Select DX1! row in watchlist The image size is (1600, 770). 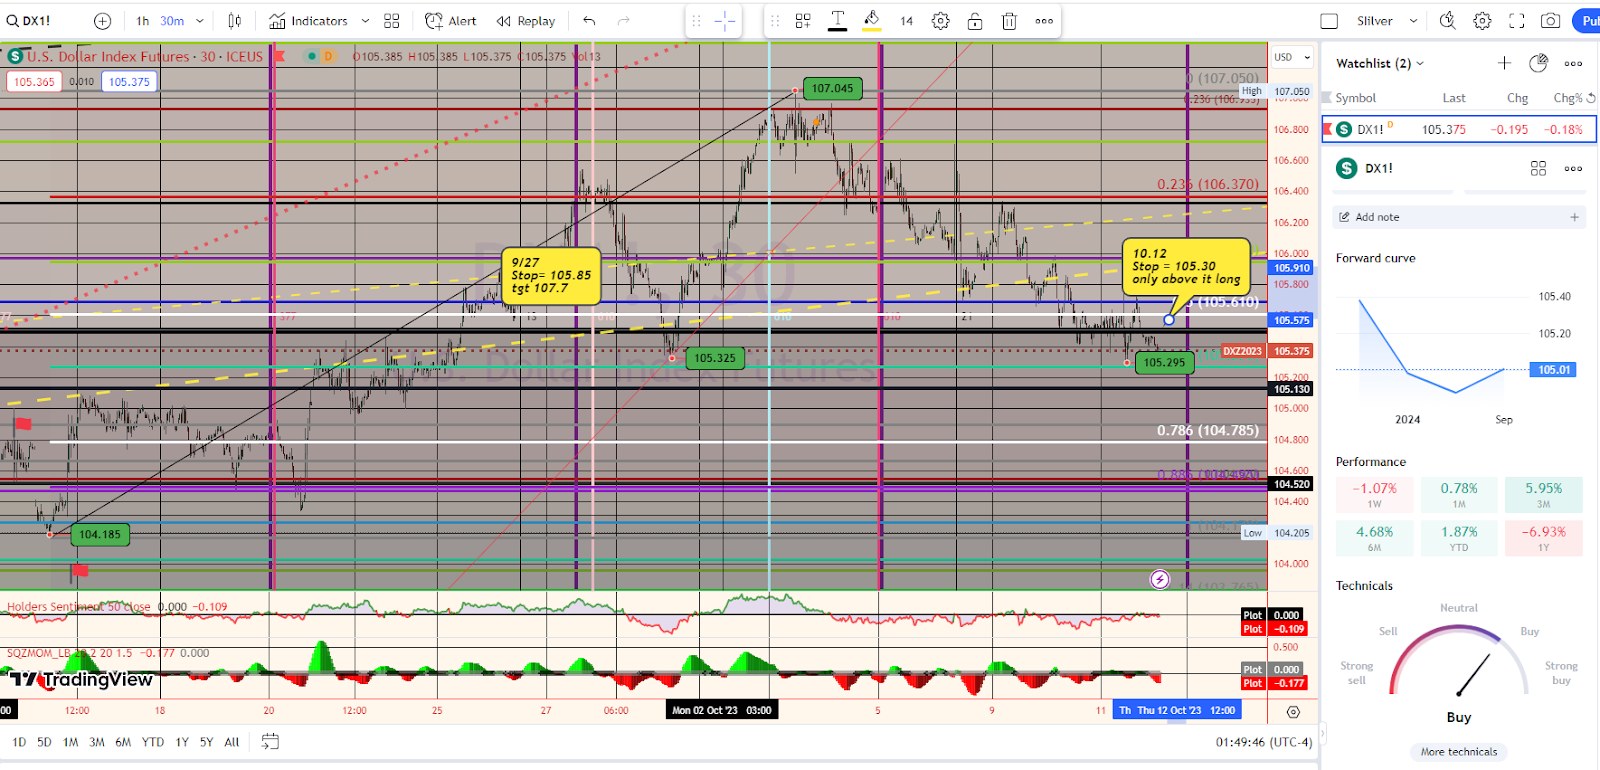coord(1459,129)
